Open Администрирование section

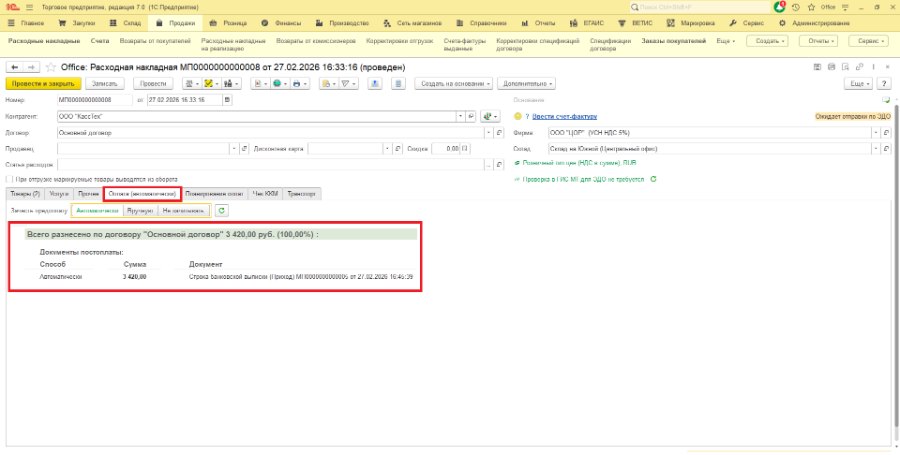[815, 24]
